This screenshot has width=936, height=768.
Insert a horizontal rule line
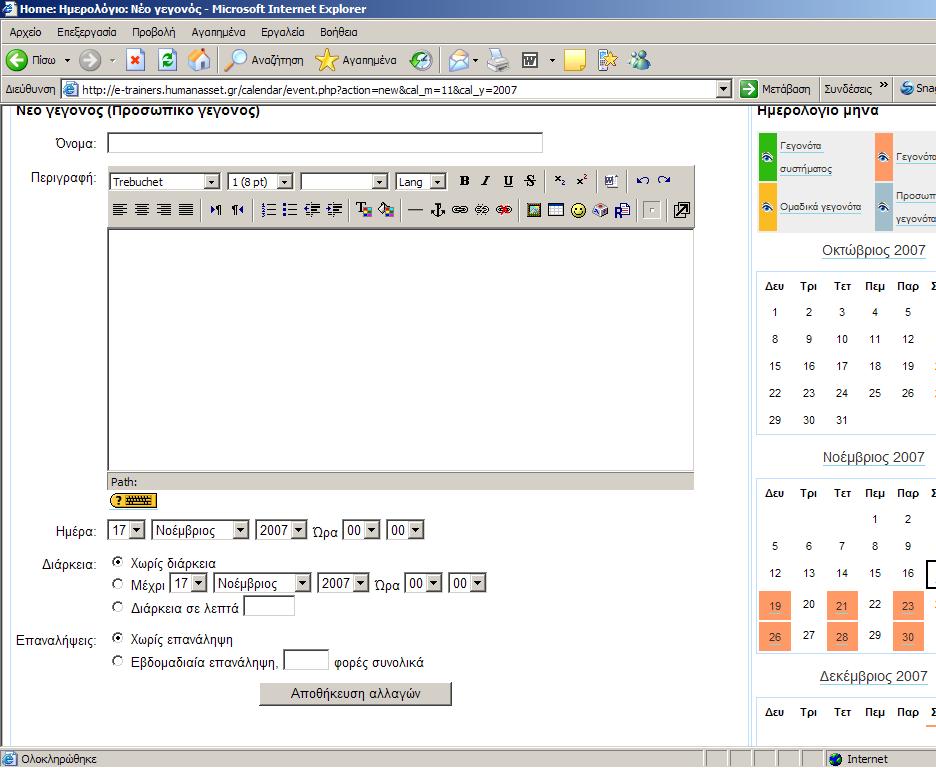point(415,209)
